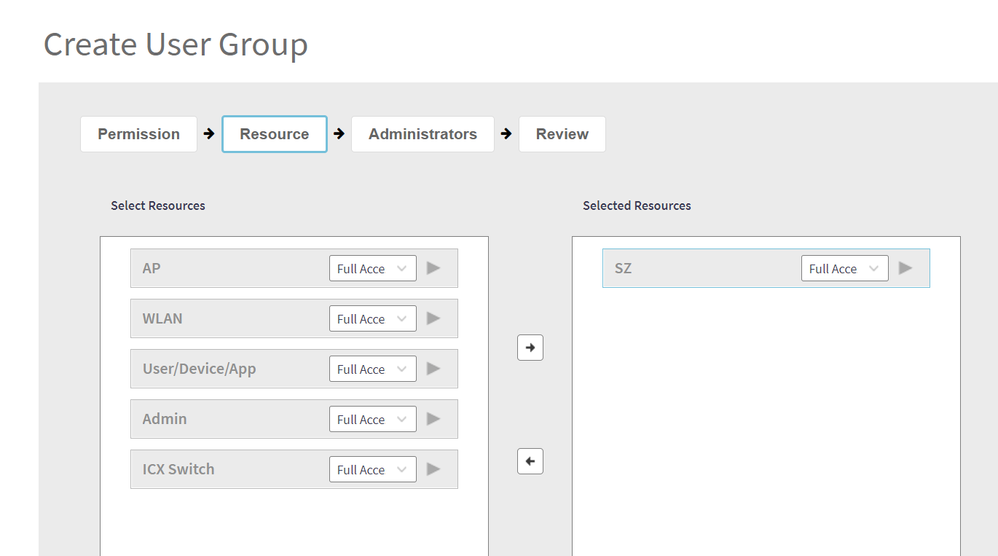Click the play arrow icon beside AP
This screenshot has width=998, height=556.
point(433,268)
